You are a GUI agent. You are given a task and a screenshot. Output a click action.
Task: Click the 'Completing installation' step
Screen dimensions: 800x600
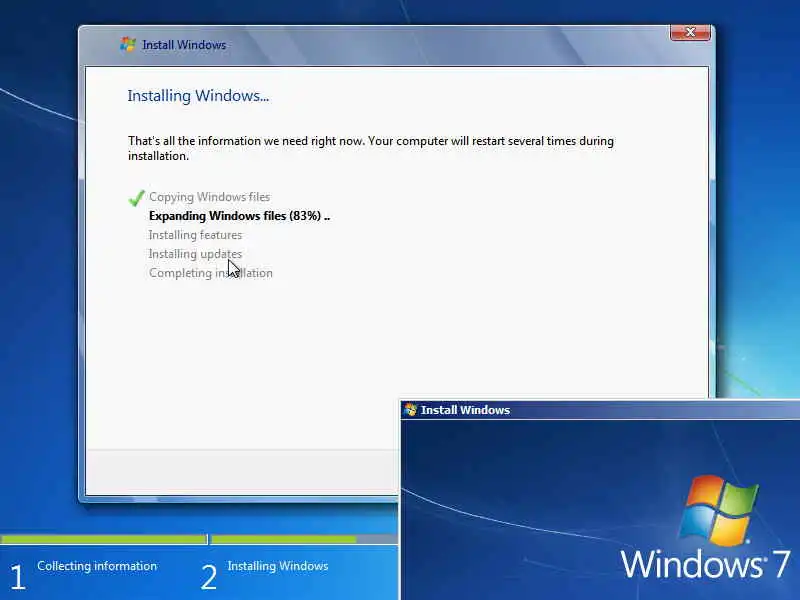211,273
